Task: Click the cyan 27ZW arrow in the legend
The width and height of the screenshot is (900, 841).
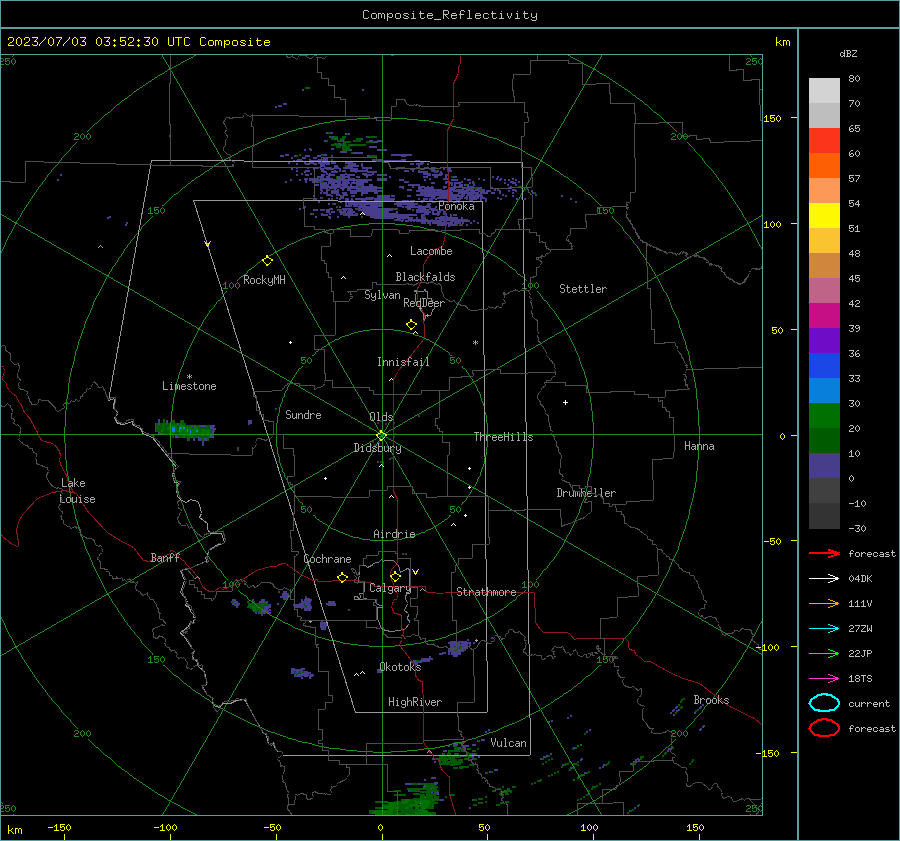Action: point(824,629)
